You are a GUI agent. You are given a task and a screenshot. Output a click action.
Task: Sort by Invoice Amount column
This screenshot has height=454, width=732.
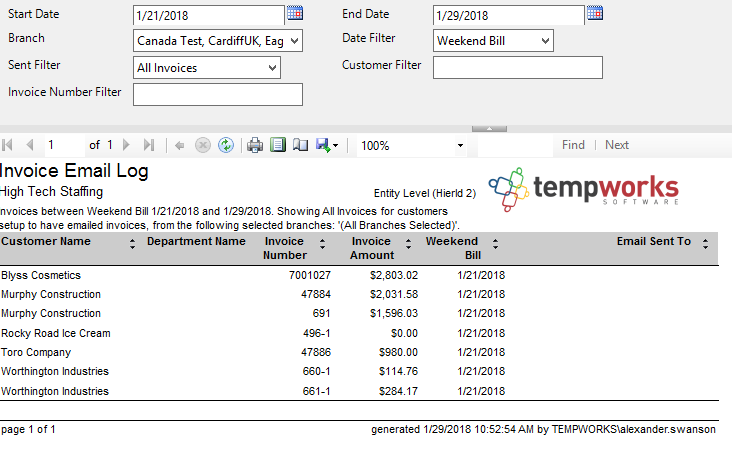click(x=408, y=243)
